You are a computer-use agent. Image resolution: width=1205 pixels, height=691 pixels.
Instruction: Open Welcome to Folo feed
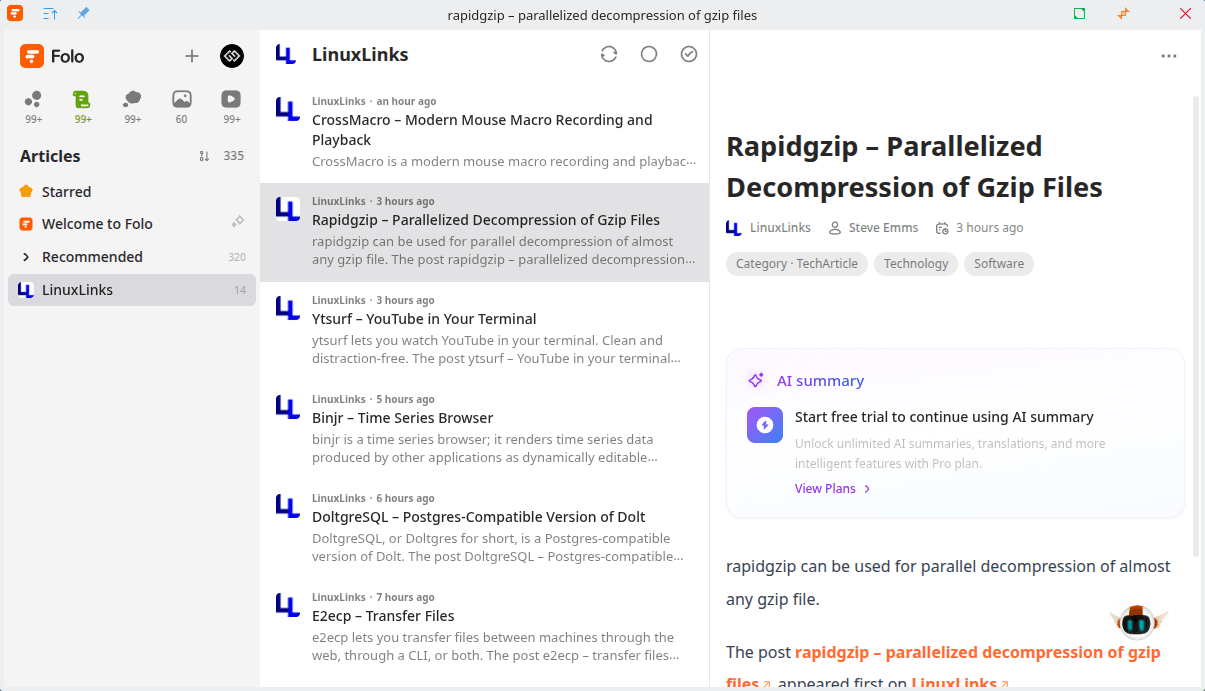pos(97,224)
